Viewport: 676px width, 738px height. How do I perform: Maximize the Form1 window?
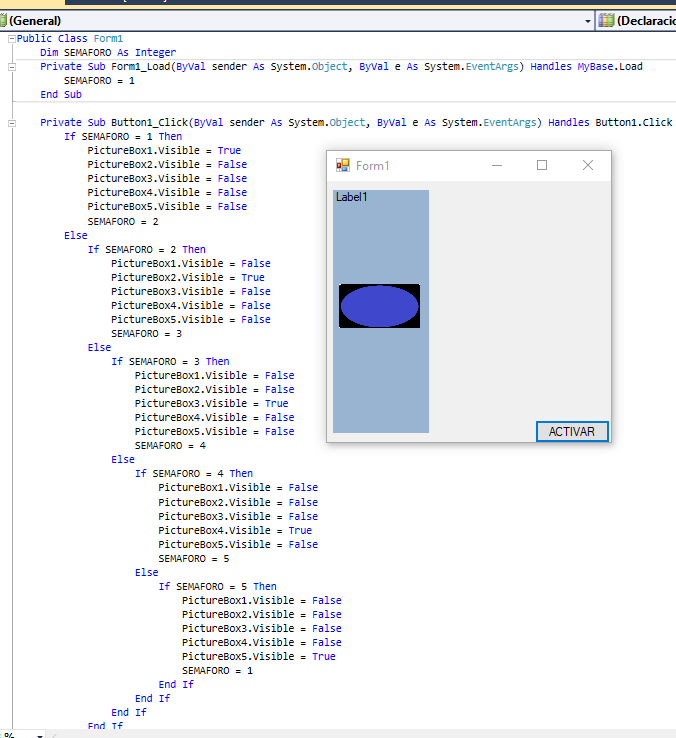(542, 165)
